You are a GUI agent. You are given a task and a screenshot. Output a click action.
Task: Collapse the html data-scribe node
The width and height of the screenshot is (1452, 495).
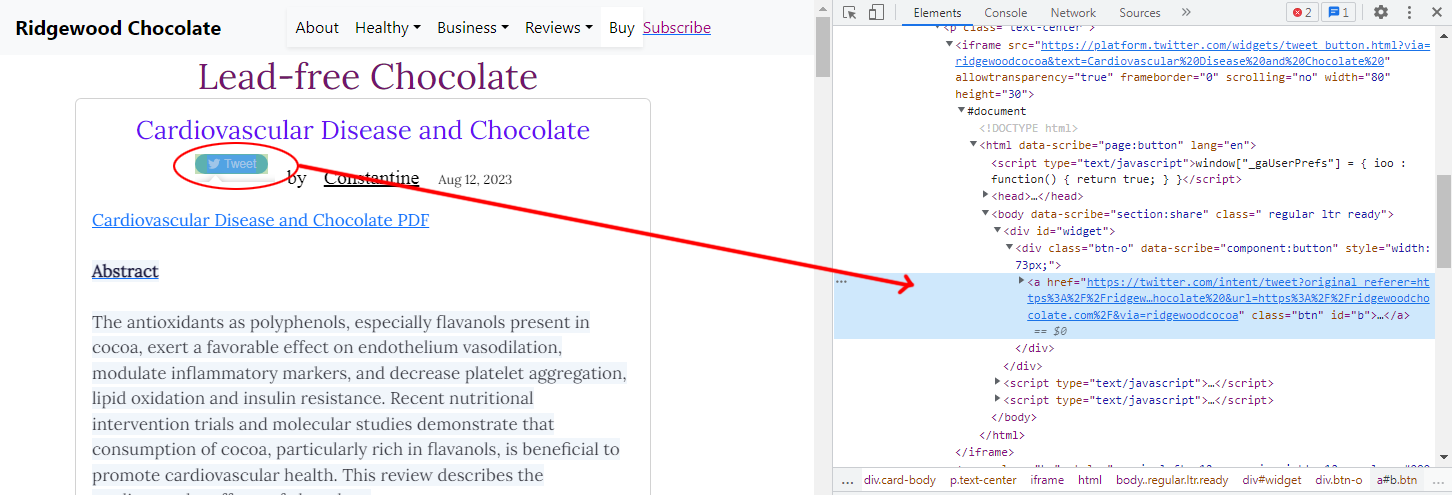(974, 145)
